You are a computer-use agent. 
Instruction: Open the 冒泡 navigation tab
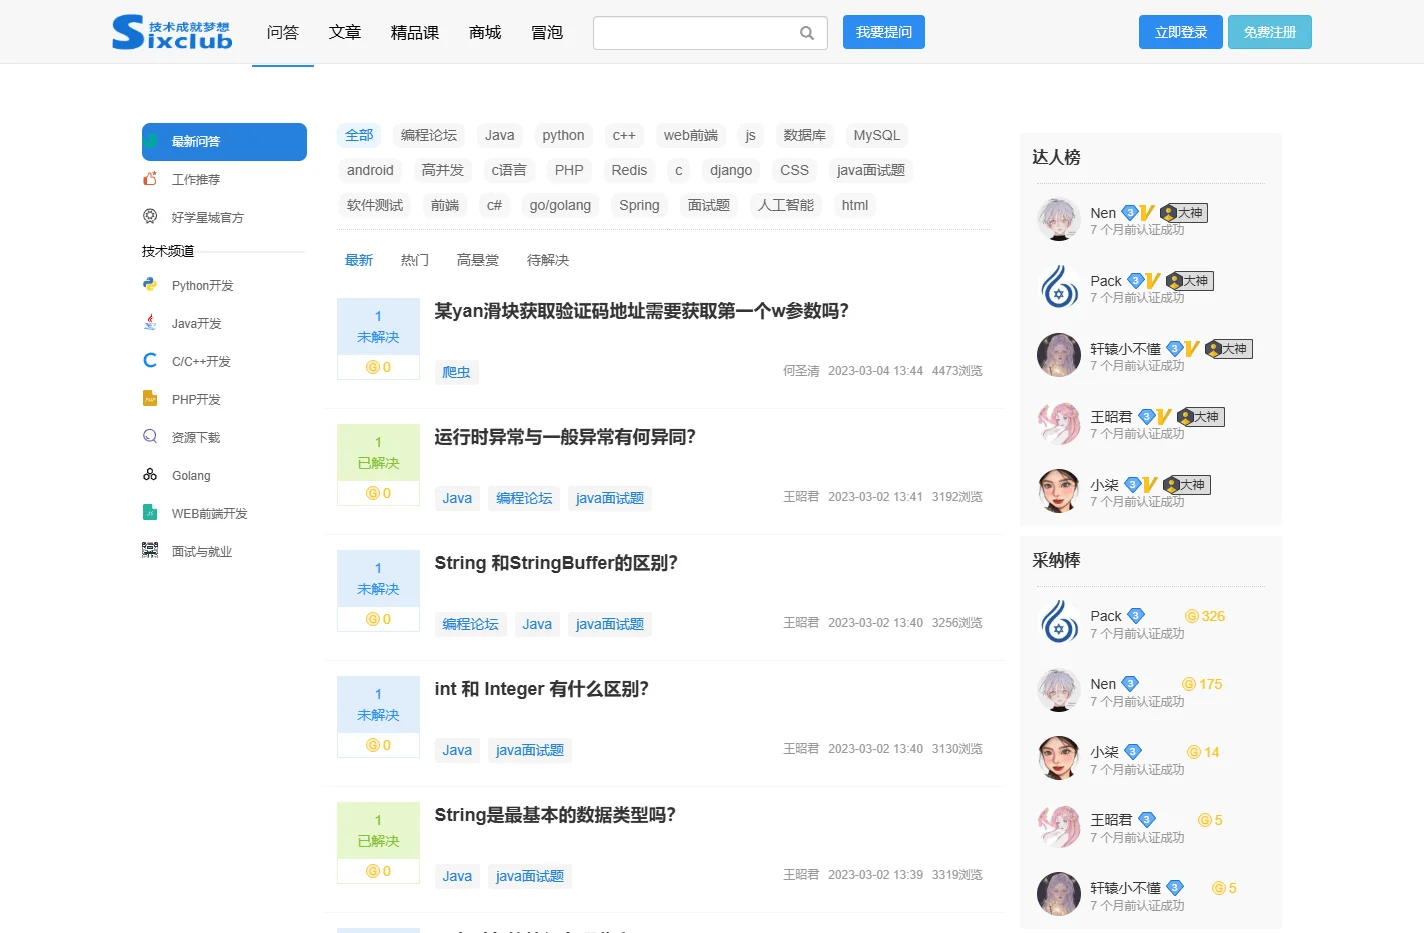[547, 33]
